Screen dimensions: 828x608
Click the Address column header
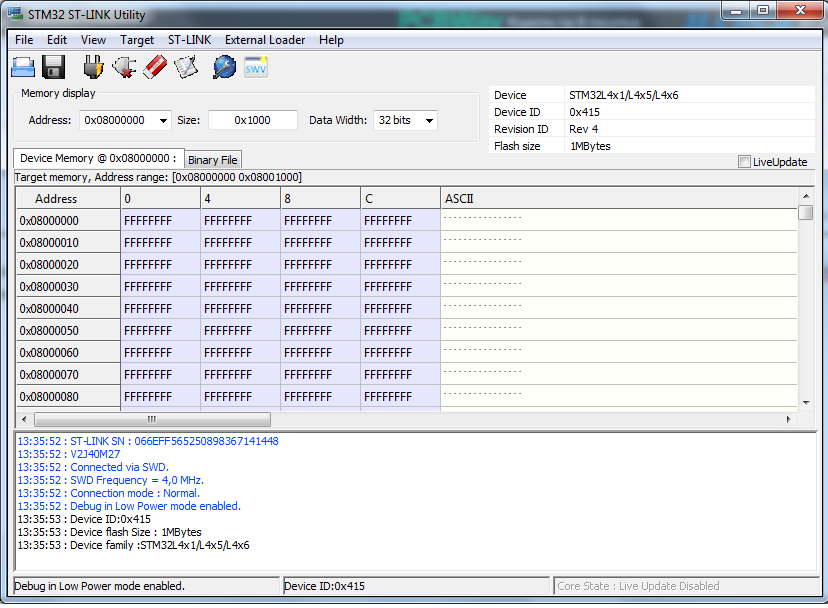[x=68, y=199]
